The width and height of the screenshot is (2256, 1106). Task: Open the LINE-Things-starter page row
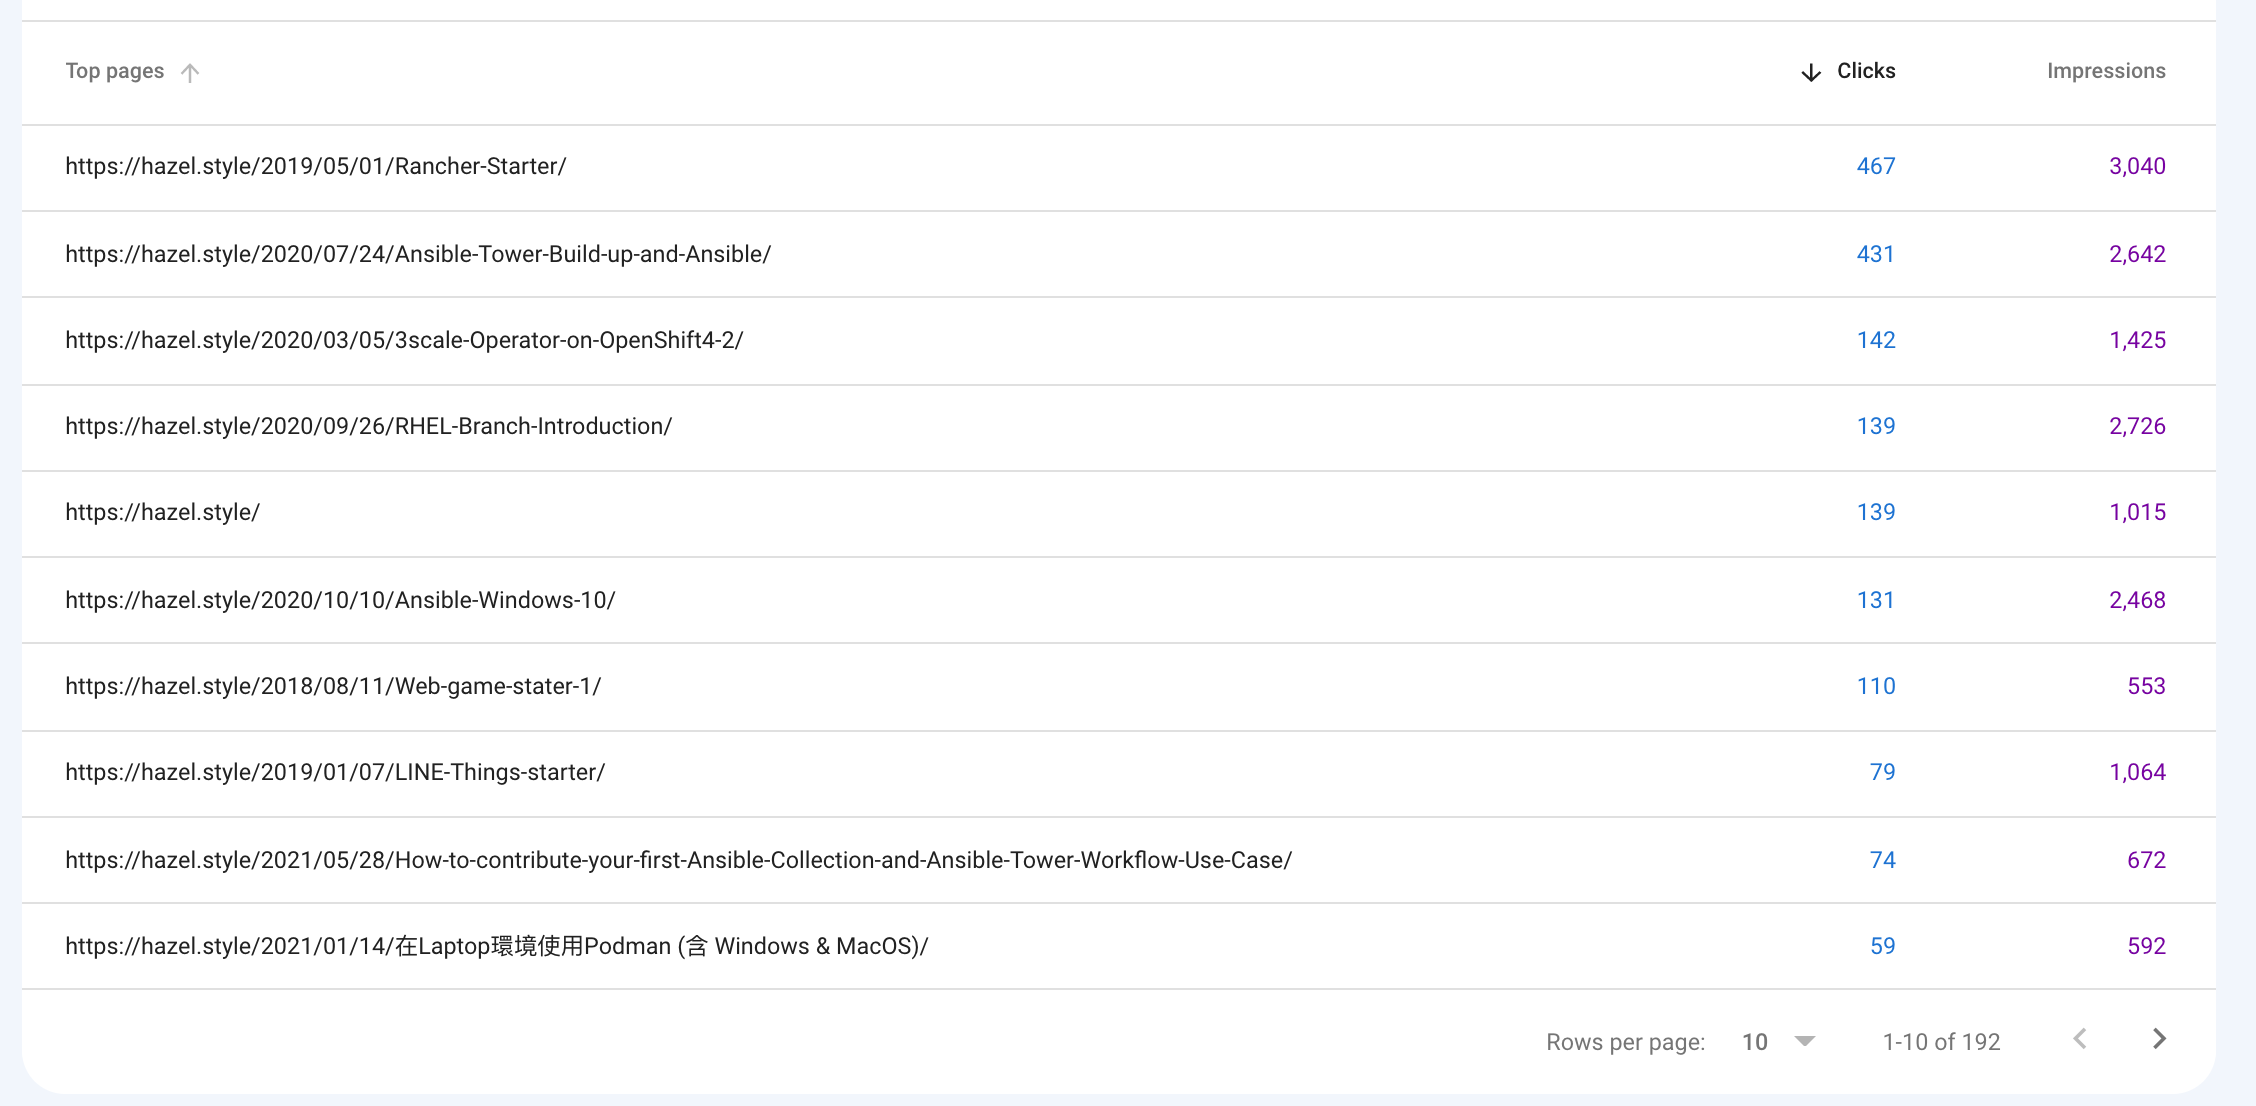pos(1119,773)
